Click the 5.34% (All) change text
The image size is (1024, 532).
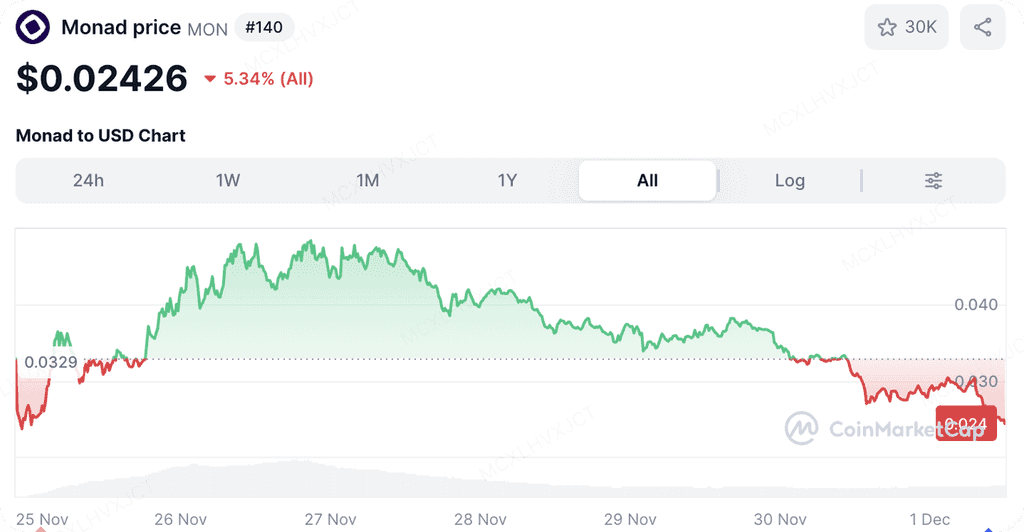point(268,79)
